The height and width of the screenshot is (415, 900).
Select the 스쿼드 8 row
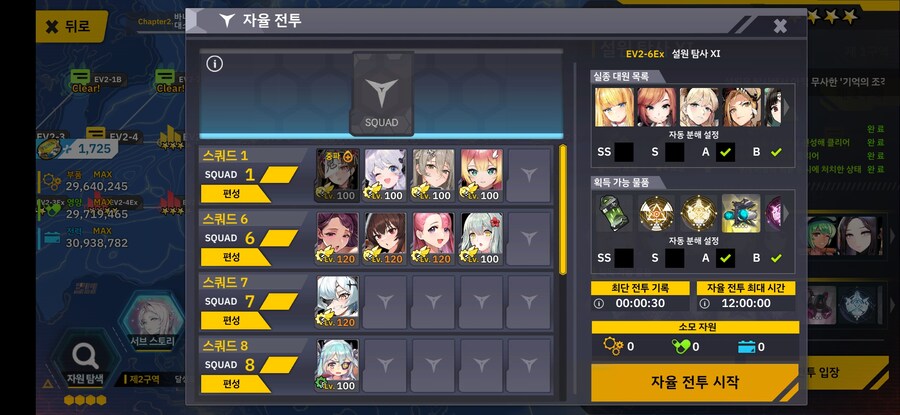pyautogui.click(x=376, y=365)
